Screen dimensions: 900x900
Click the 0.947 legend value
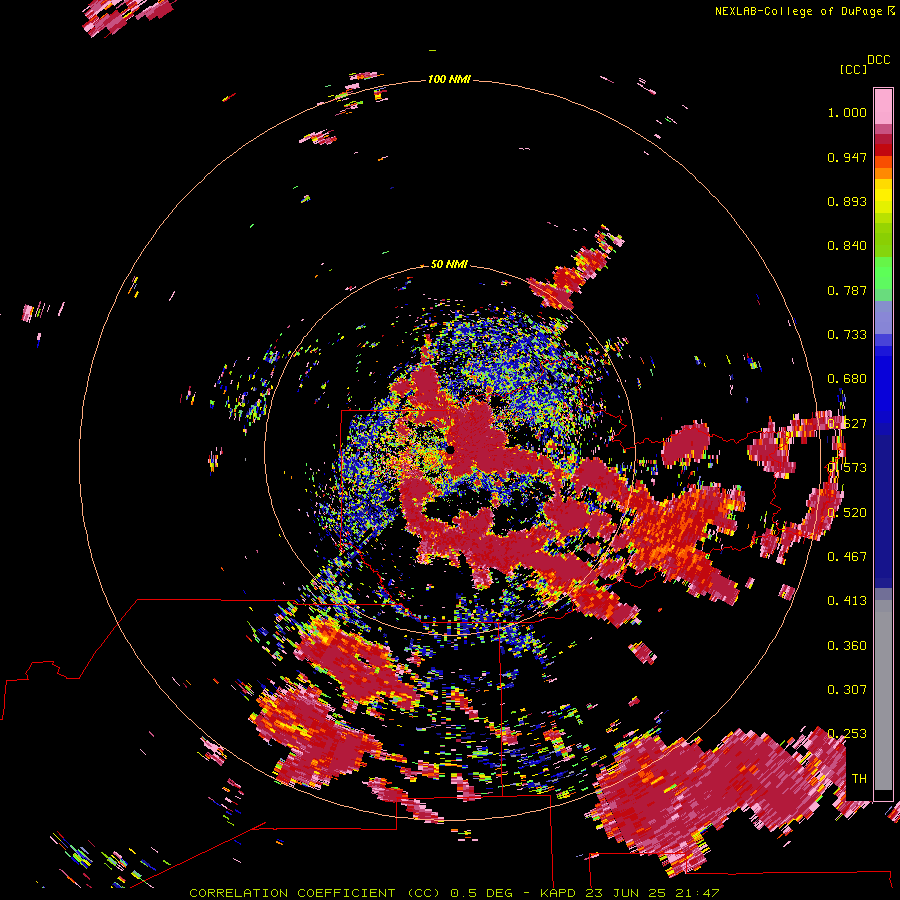[847, 157]
